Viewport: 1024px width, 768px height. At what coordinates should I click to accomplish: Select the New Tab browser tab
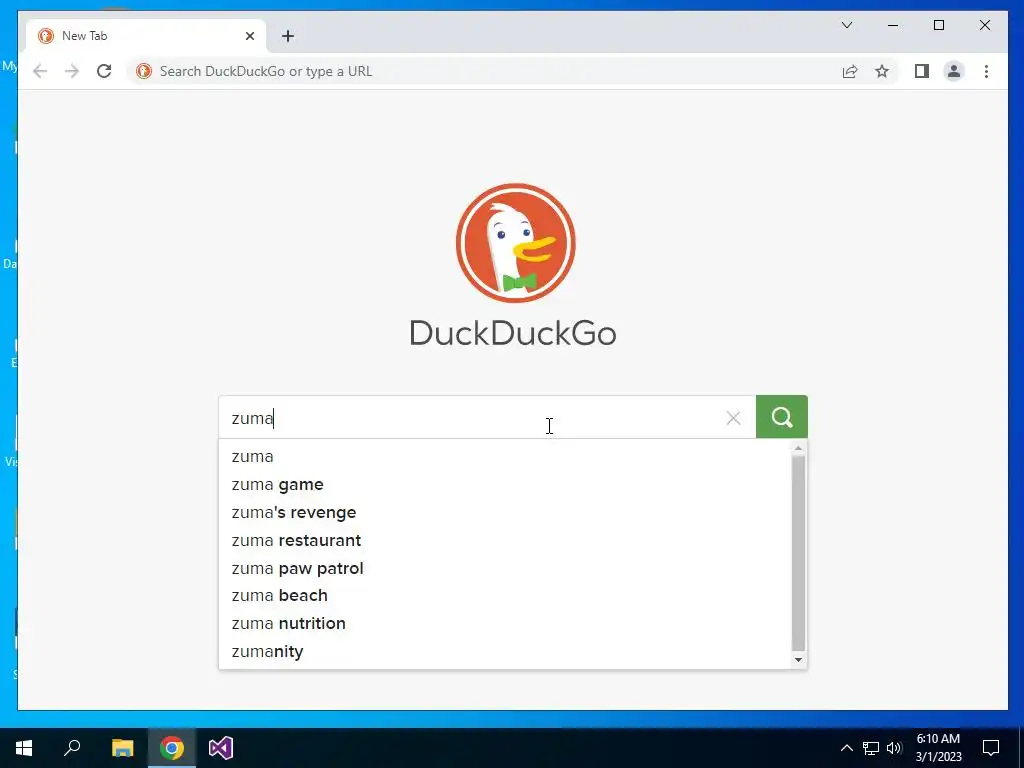click(x=147, y=36)
